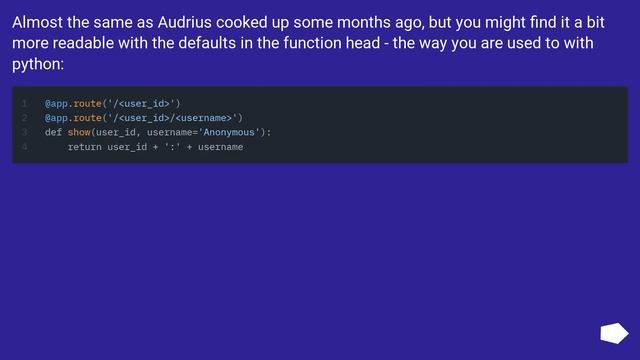
Task: Click the 'def' keyword
Action: (53, 132)
